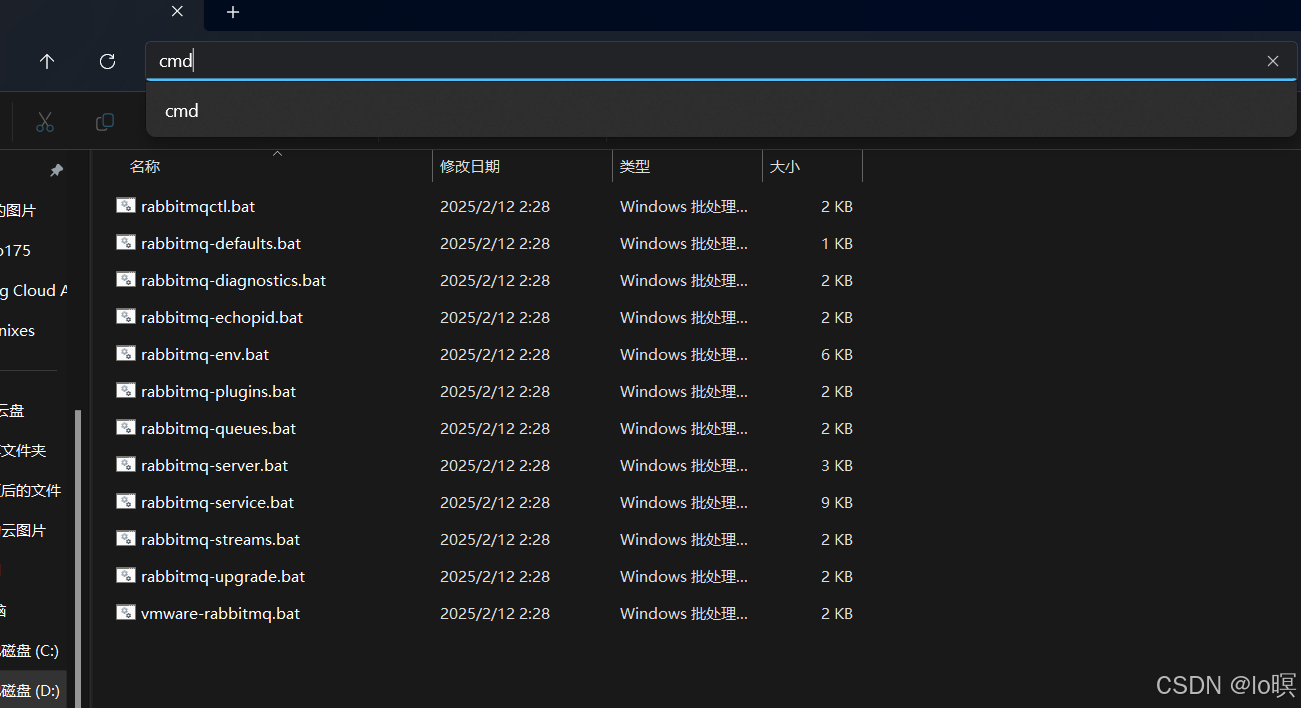Click the Cut scissors icon
The height and width of the screenshot is (708, 1301).
45,122
